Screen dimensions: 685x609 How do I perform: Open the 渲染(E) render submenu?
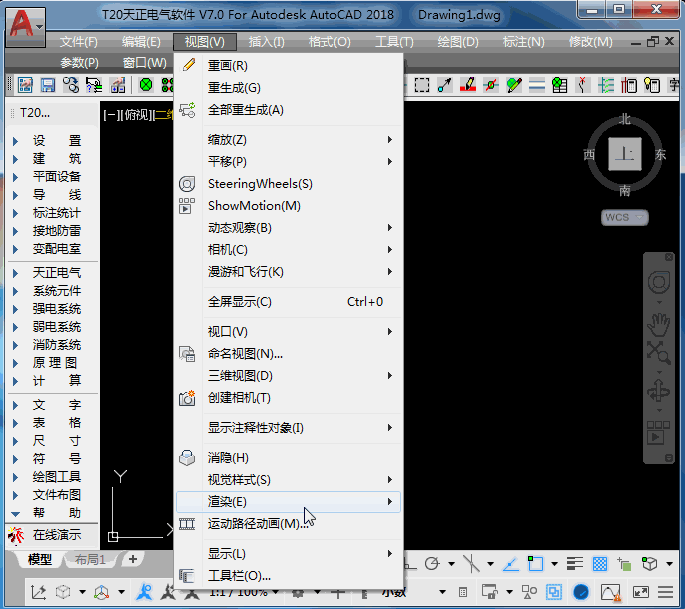tap(288, 502)
